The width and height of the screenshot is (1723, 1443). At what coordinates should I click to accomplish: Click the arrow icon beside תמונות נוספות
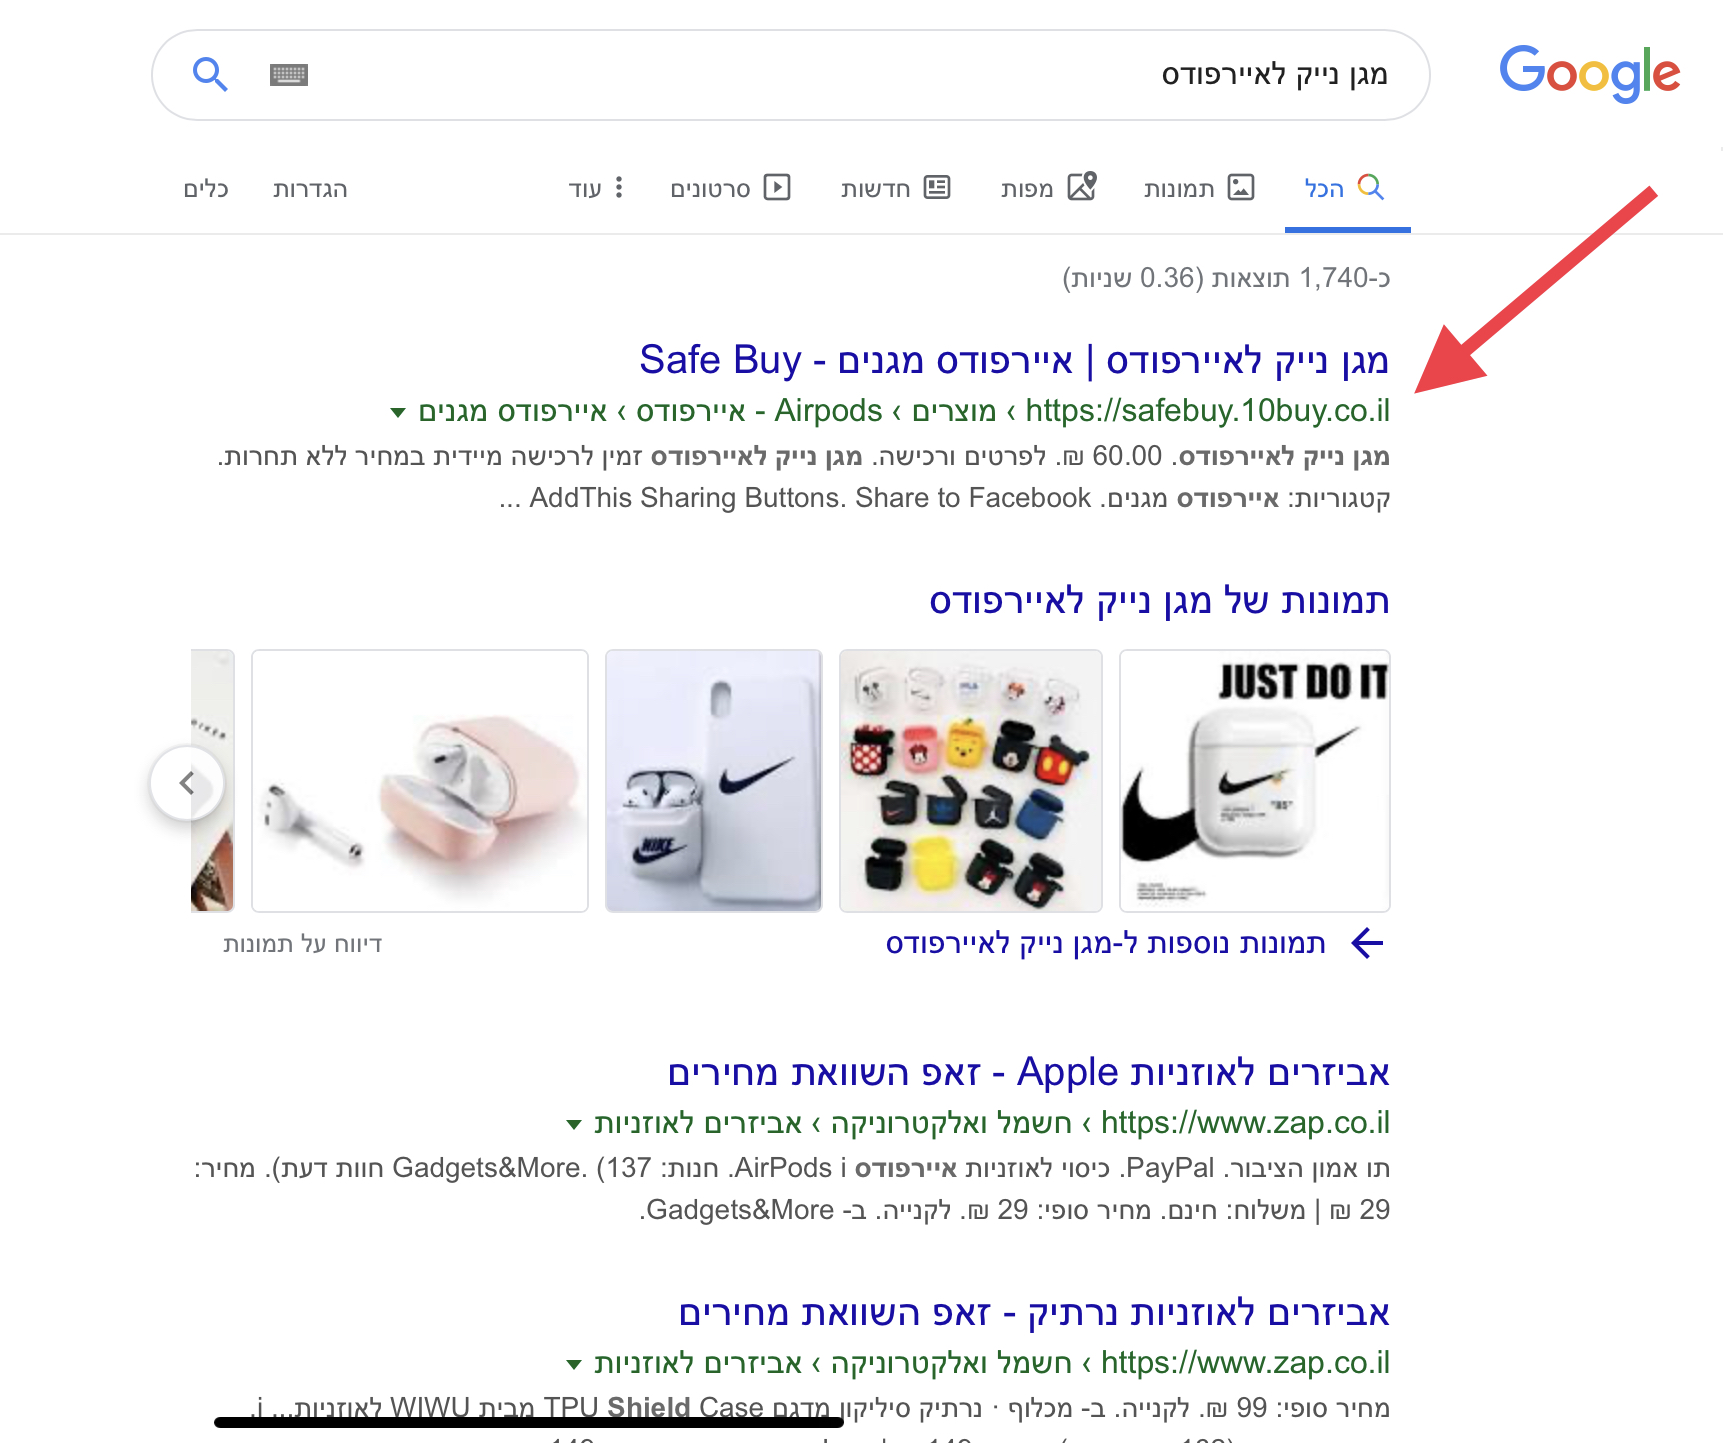tap(1367, 943)
